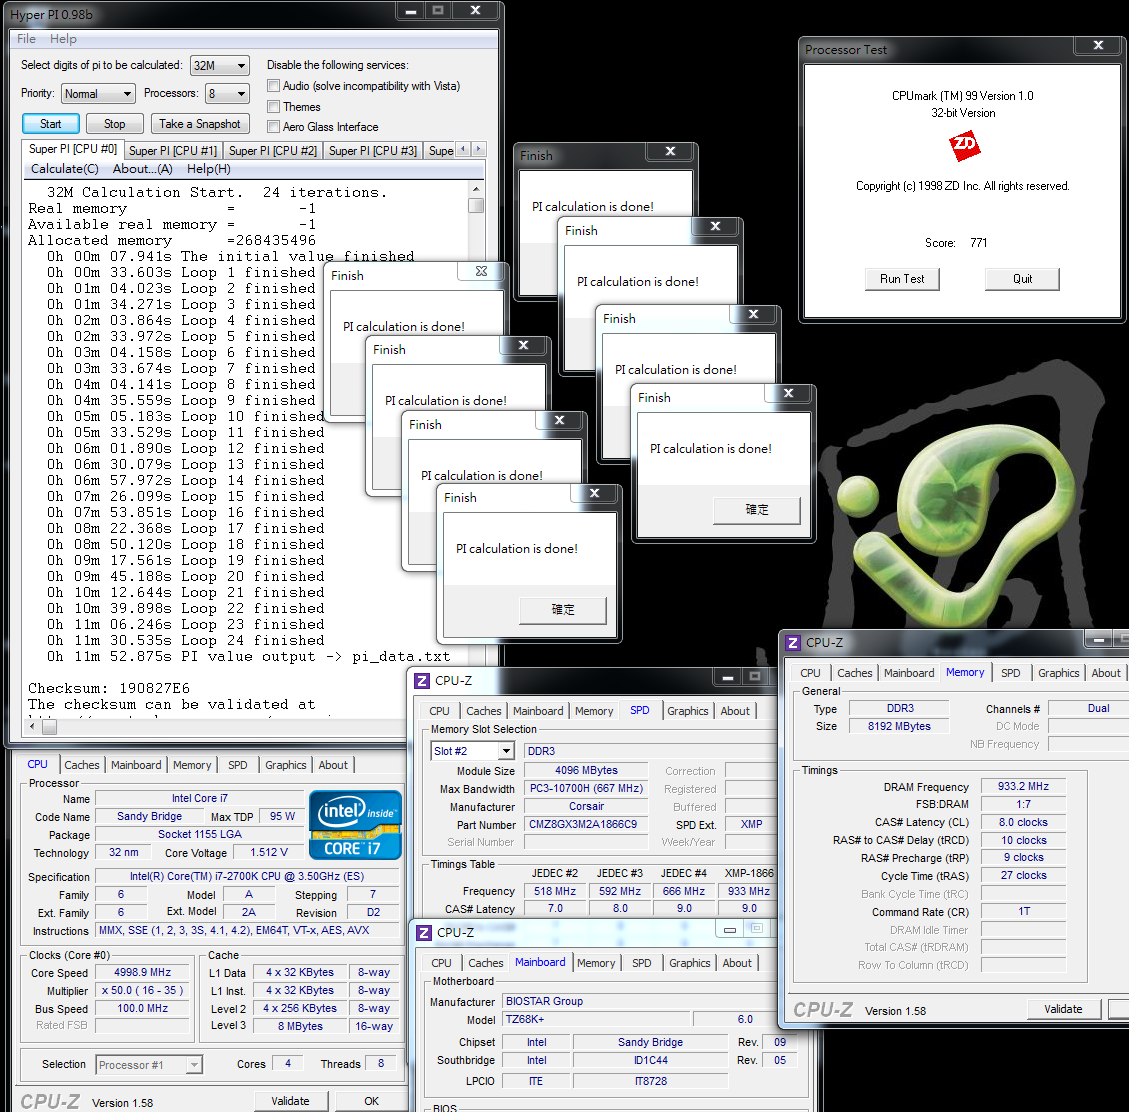1129x1112 pixels.
Task: Open the Priority dropdown set to Normal
Action: point(98,94)
